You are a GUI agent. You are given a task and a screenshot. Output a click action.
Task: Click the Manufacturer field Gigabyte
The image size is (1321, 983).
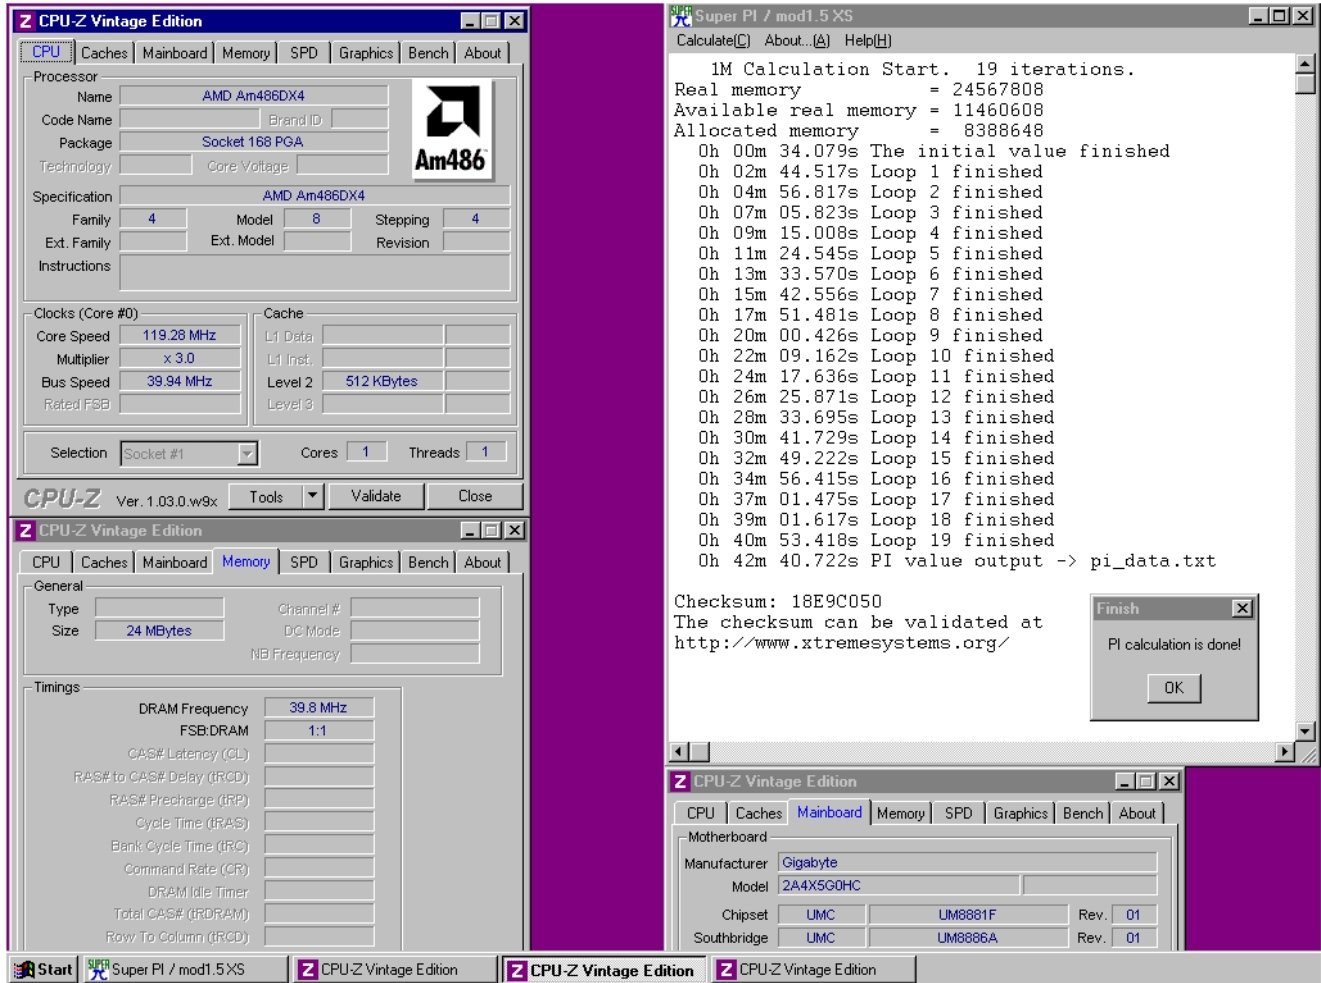(x=967, y=863)
